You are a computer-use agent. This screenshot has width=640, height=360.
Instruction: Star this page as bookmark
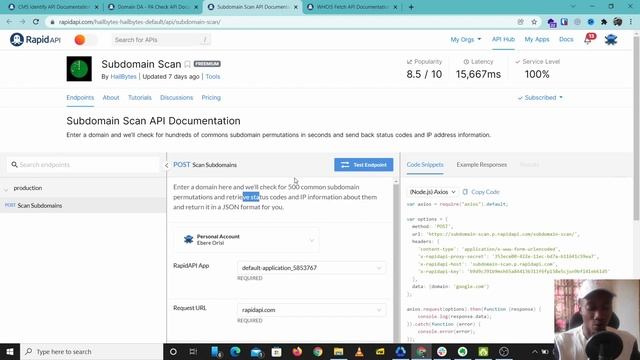click(x=534, y=22)
